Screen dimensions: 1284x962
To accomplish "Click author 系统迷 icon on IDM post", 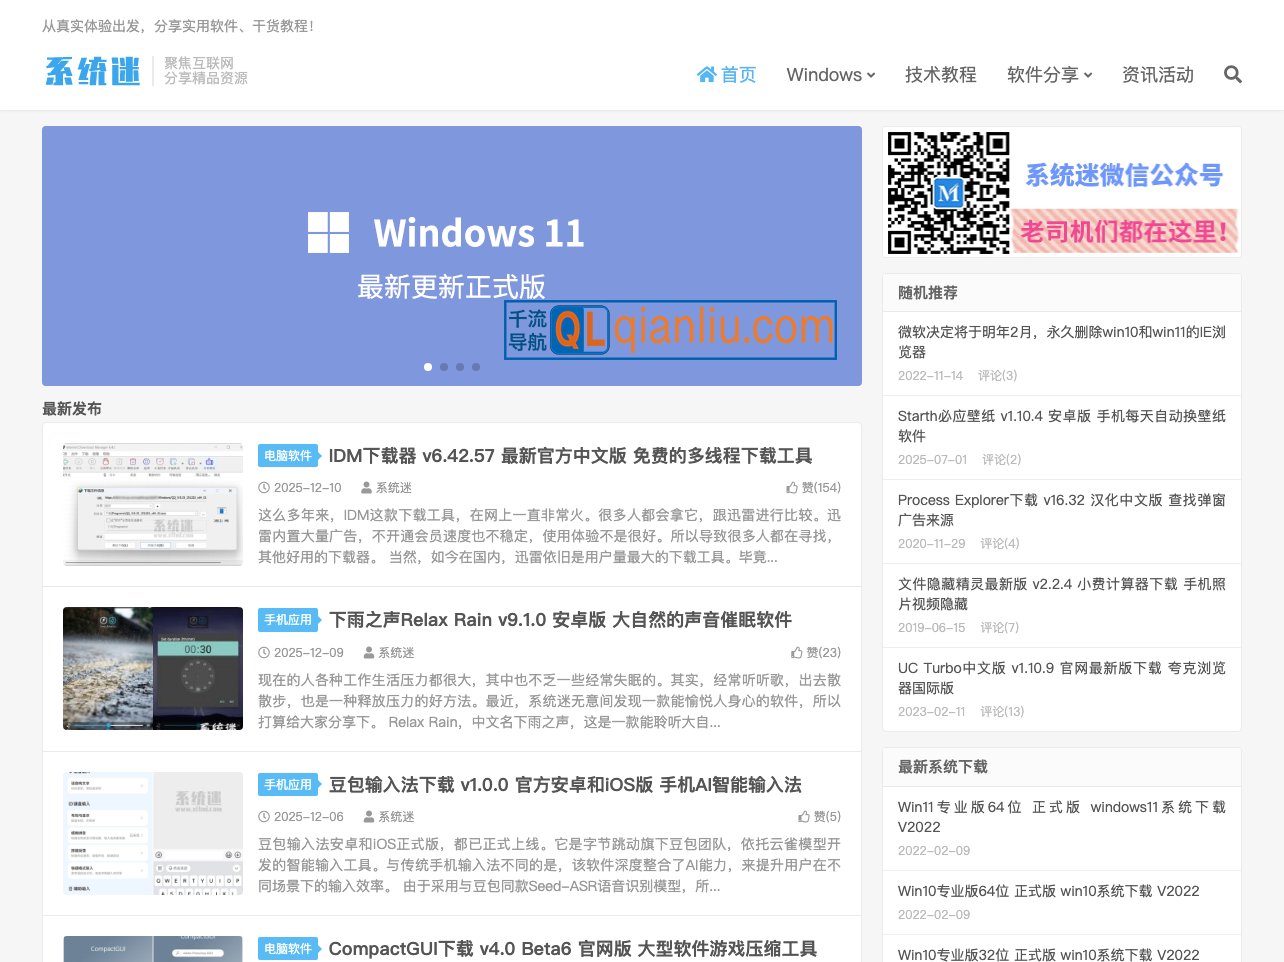I will point(366,488).
